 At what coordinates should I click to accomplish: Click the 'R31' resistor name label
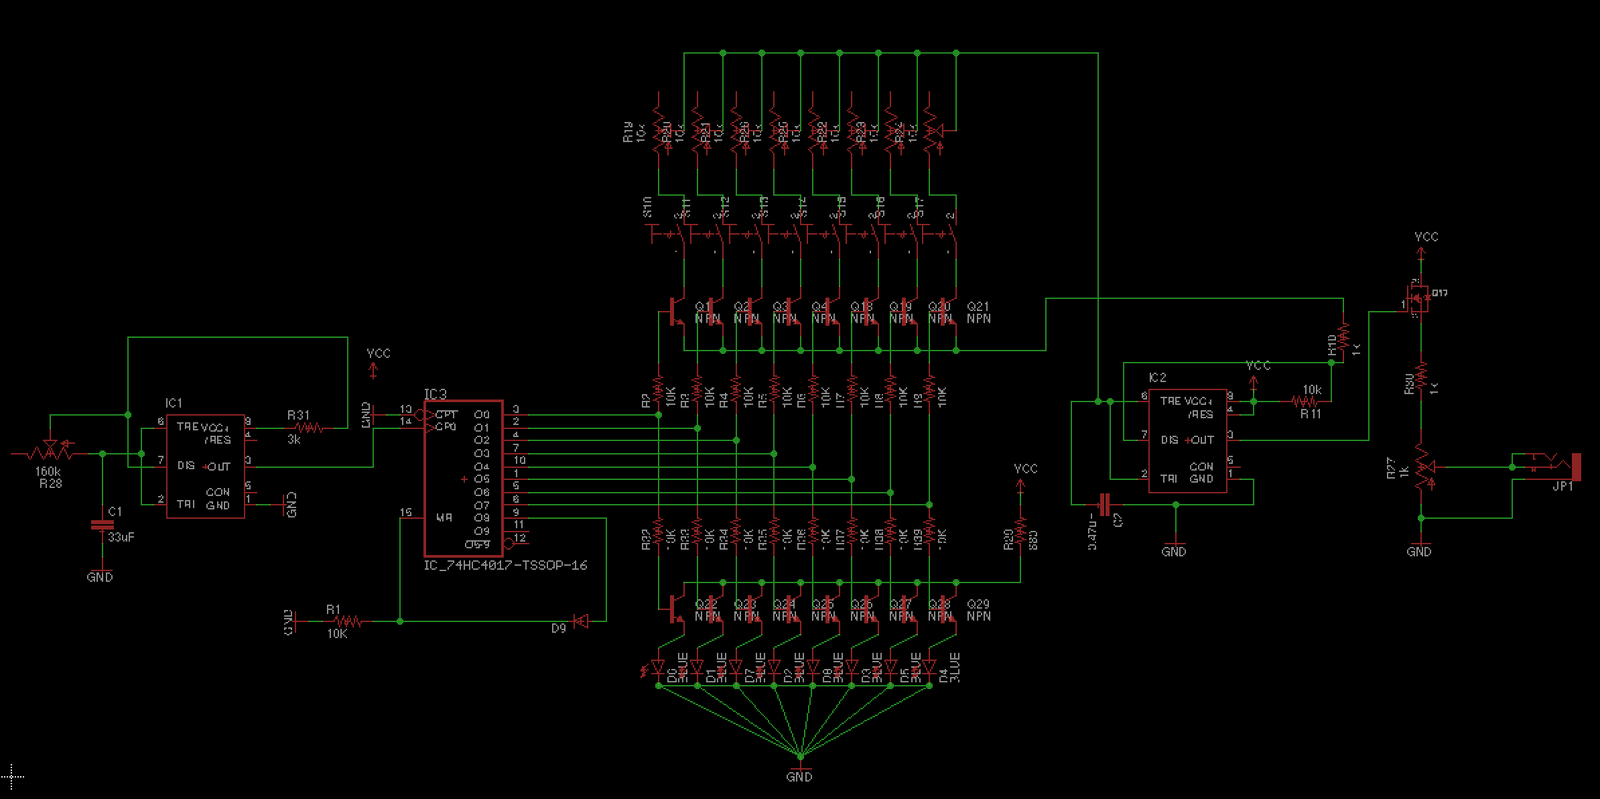click(298, 415)
